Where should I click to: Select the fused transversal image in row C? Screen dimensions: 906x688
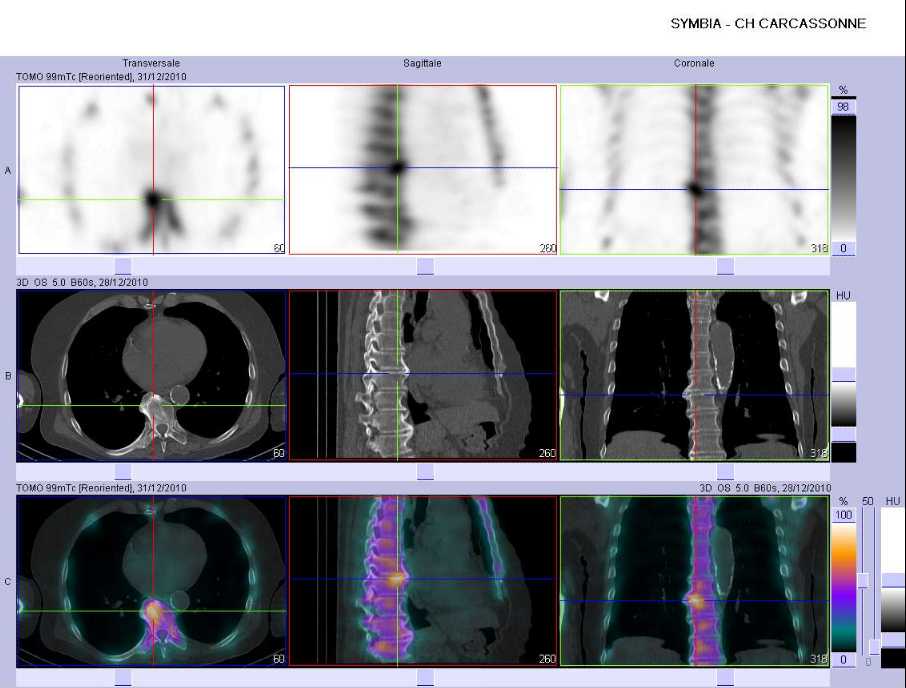point(151,581)
